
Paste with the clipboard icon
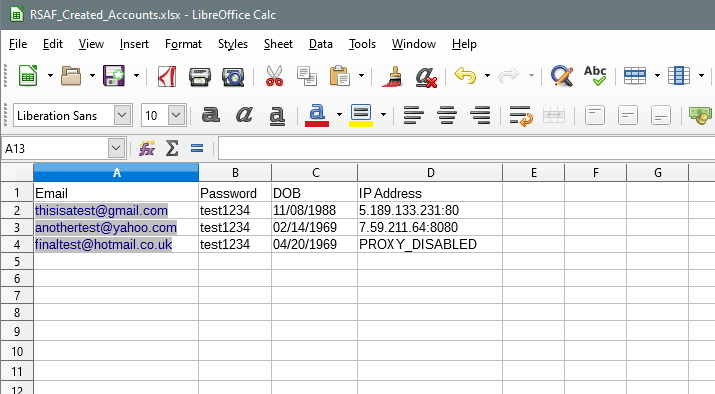tap(340, 76)
